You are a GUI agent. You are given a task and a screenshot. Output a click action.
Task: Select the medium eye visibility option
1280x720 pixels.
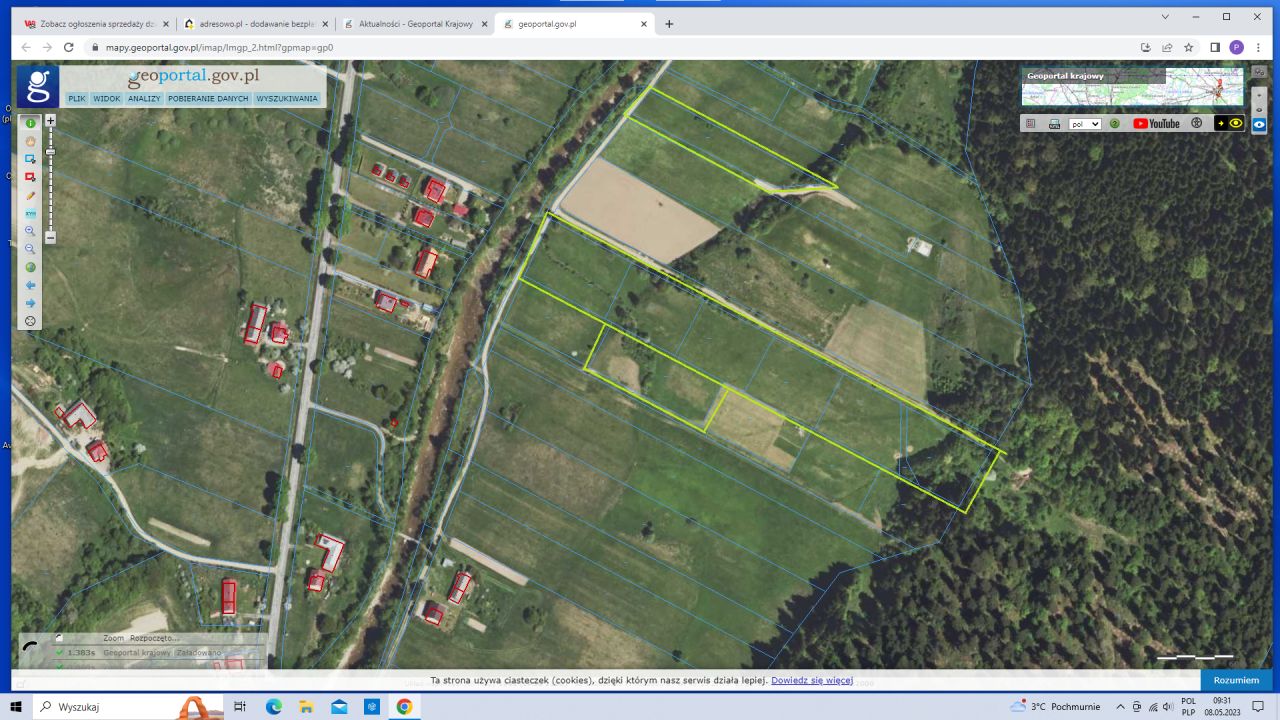[1259, 109]
